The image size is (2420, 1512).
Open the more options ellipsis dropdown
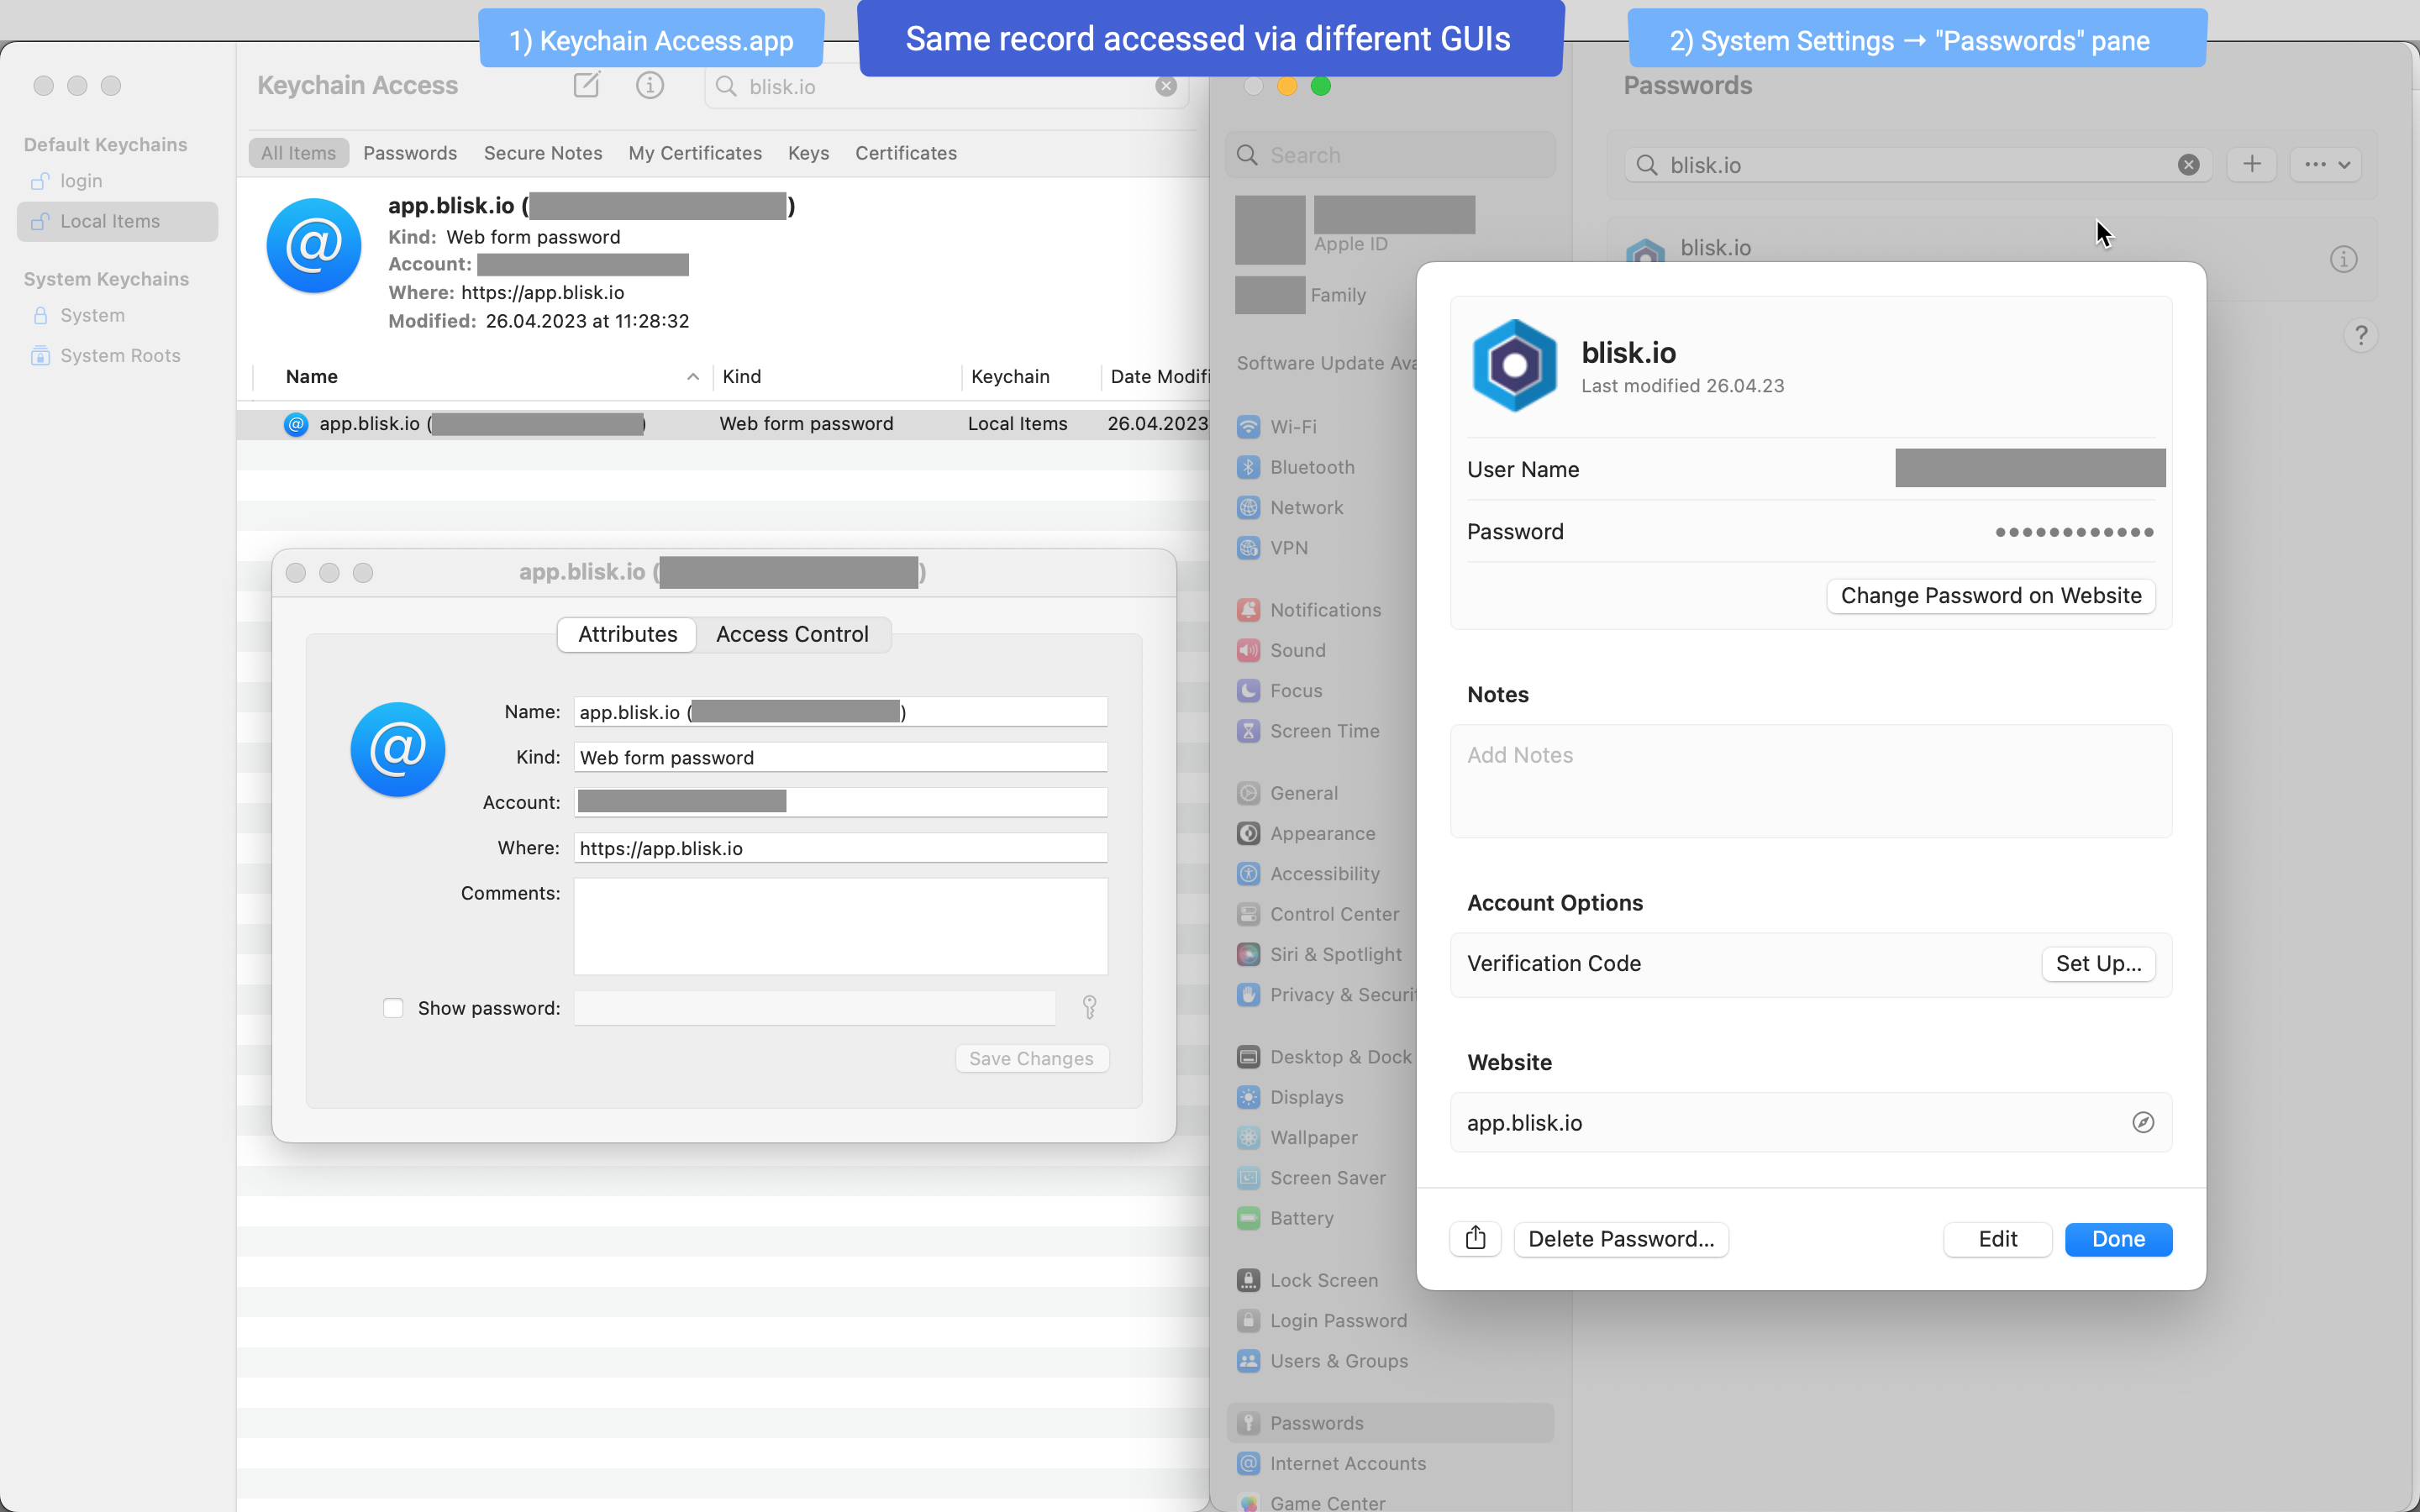[x=2326, y=164]
